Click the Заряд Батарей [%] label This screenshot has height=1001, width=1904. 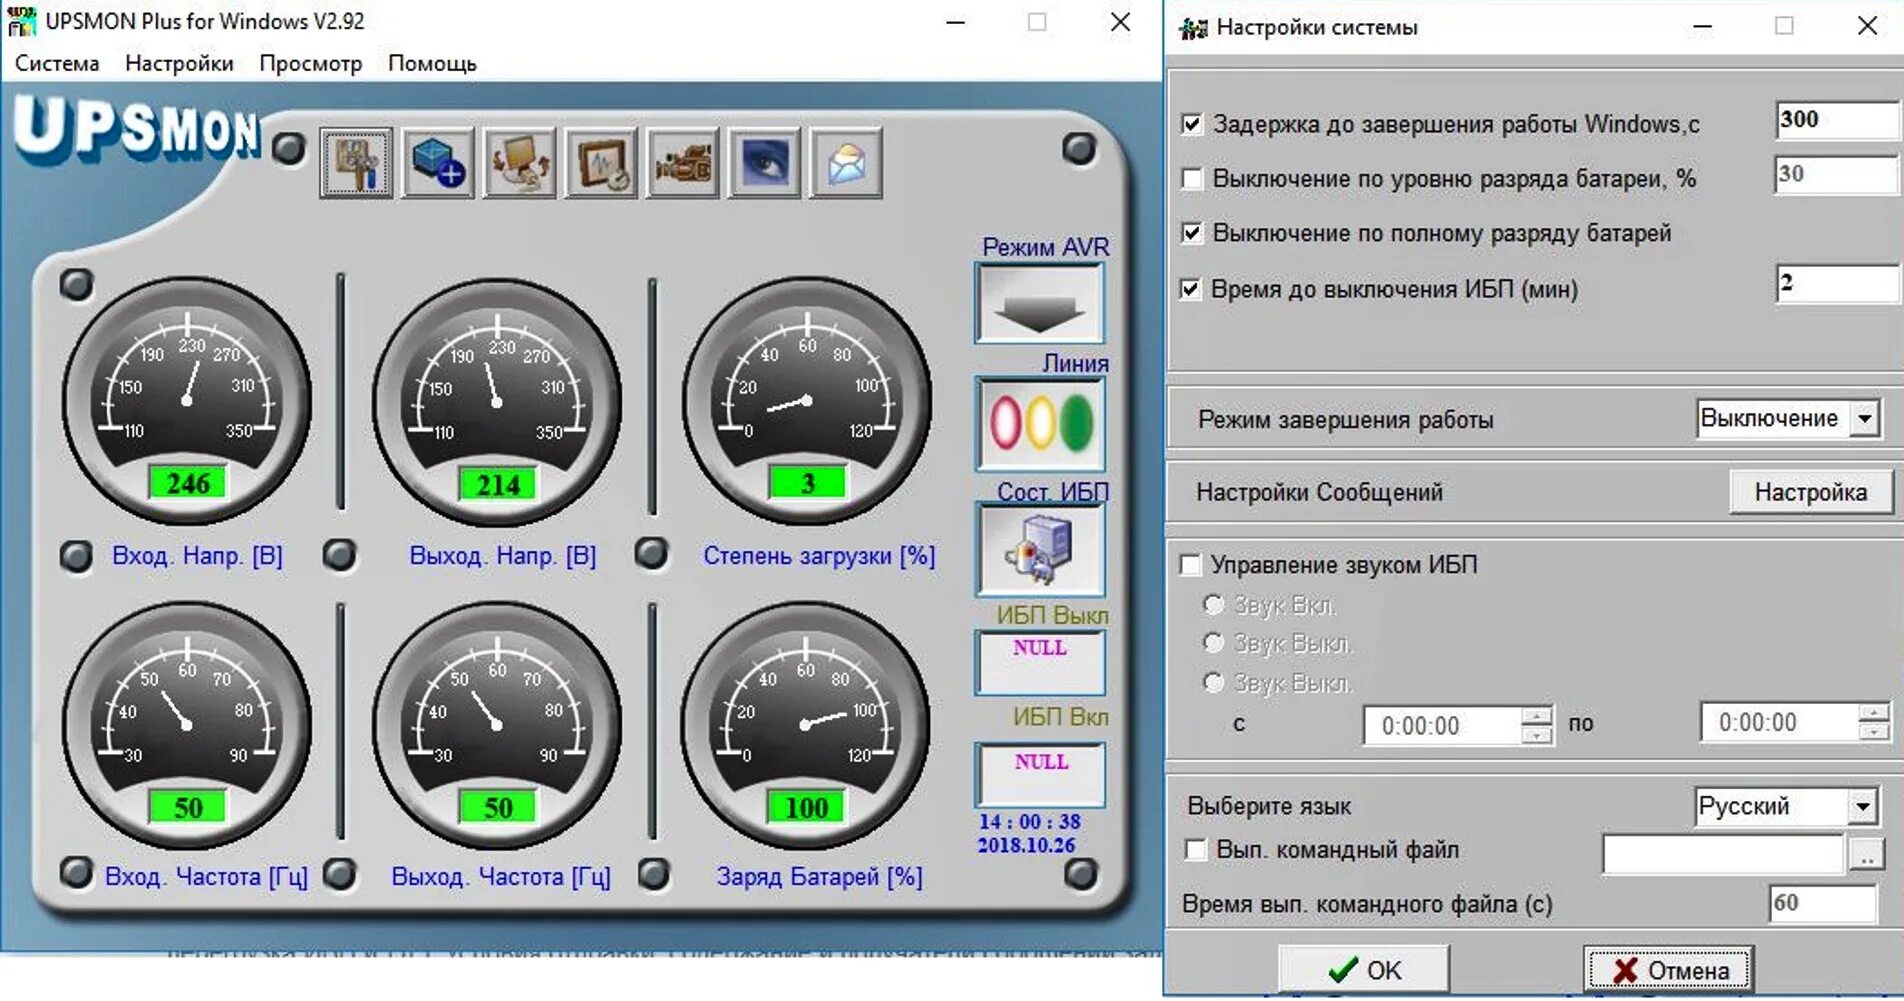[819, 877]
